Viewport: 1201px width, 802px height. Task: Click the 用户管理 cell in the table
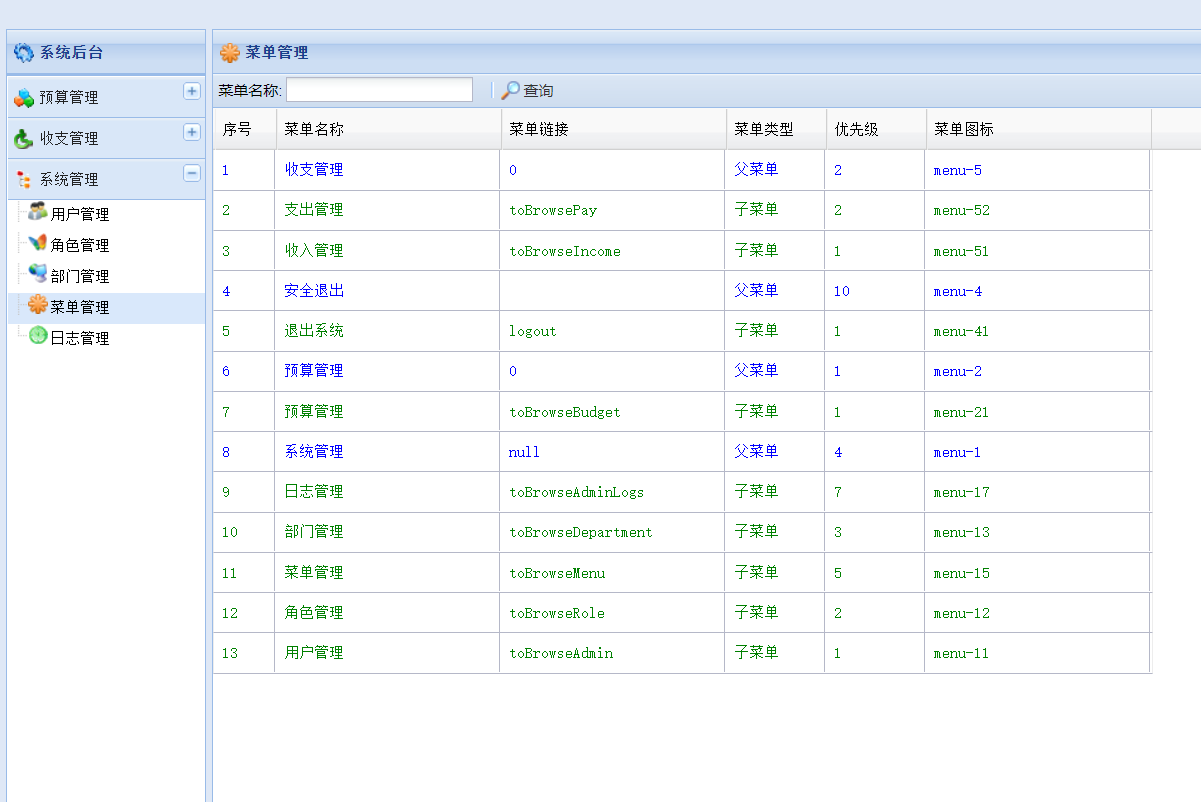387,653
